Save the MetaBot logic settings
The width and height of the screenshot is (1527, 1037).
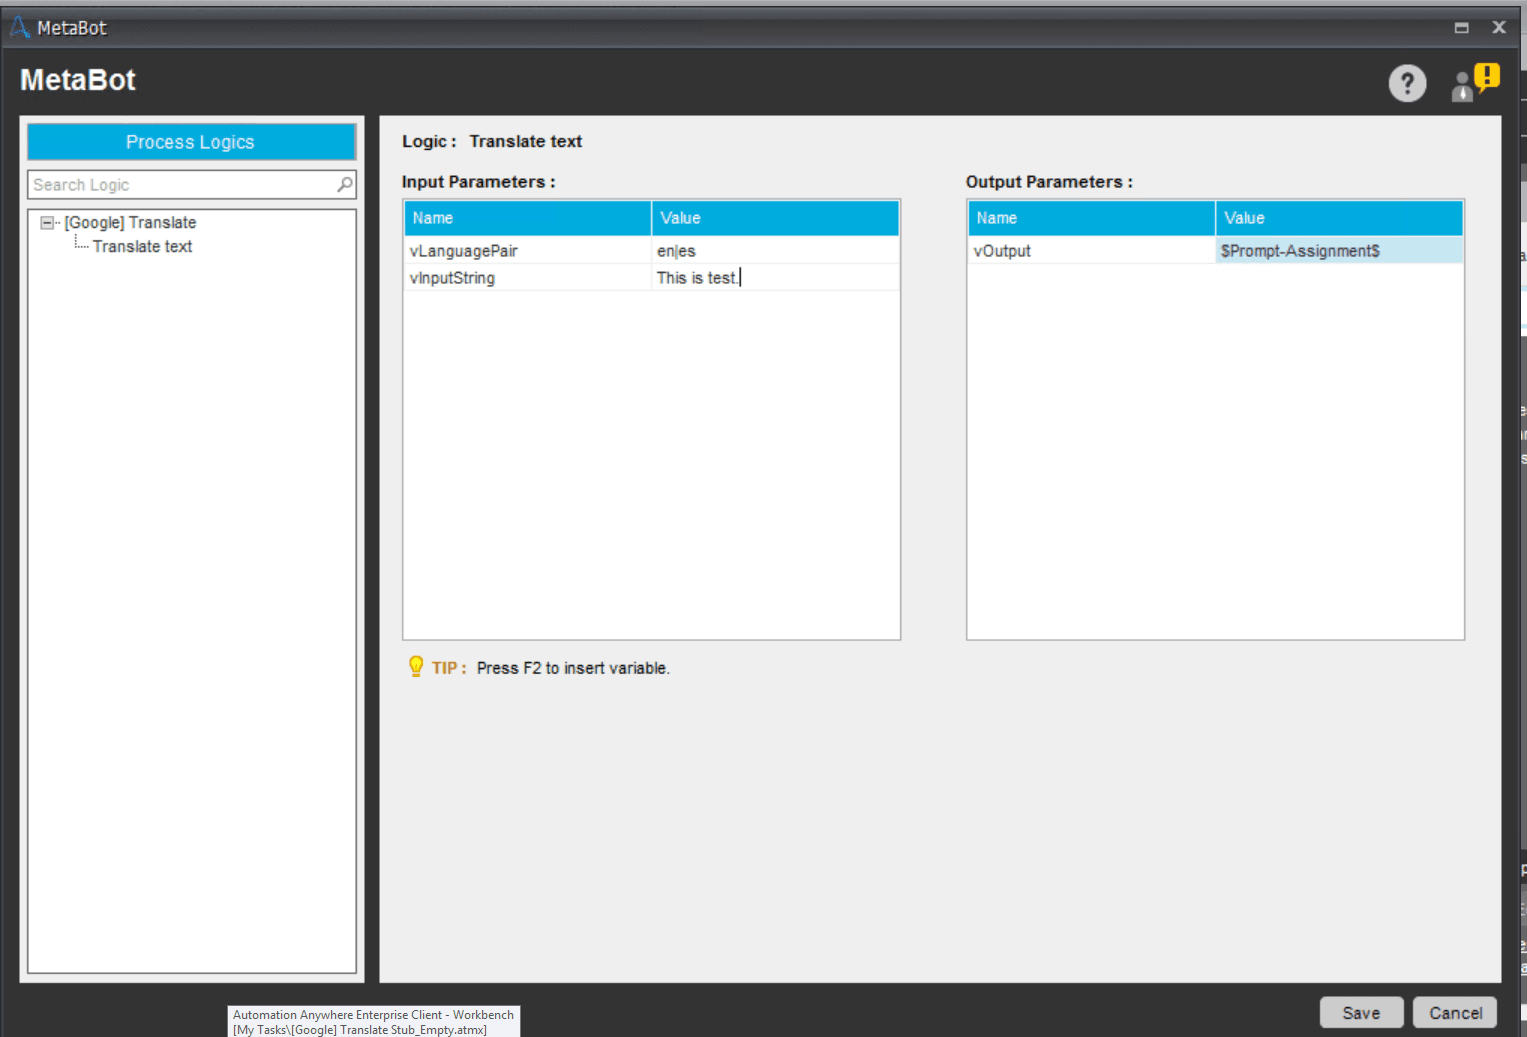pyautogui.click(x=1361, y=1013)
